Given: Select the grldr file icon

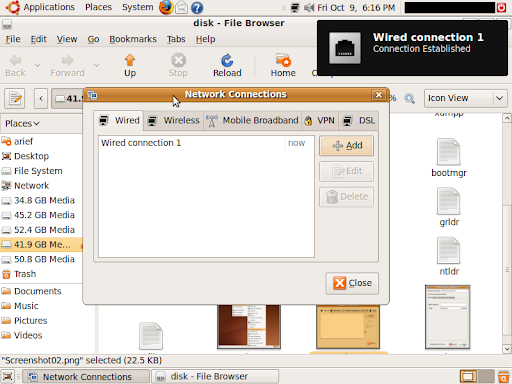Looking at the screenshot, I should (x=449, y=201).
